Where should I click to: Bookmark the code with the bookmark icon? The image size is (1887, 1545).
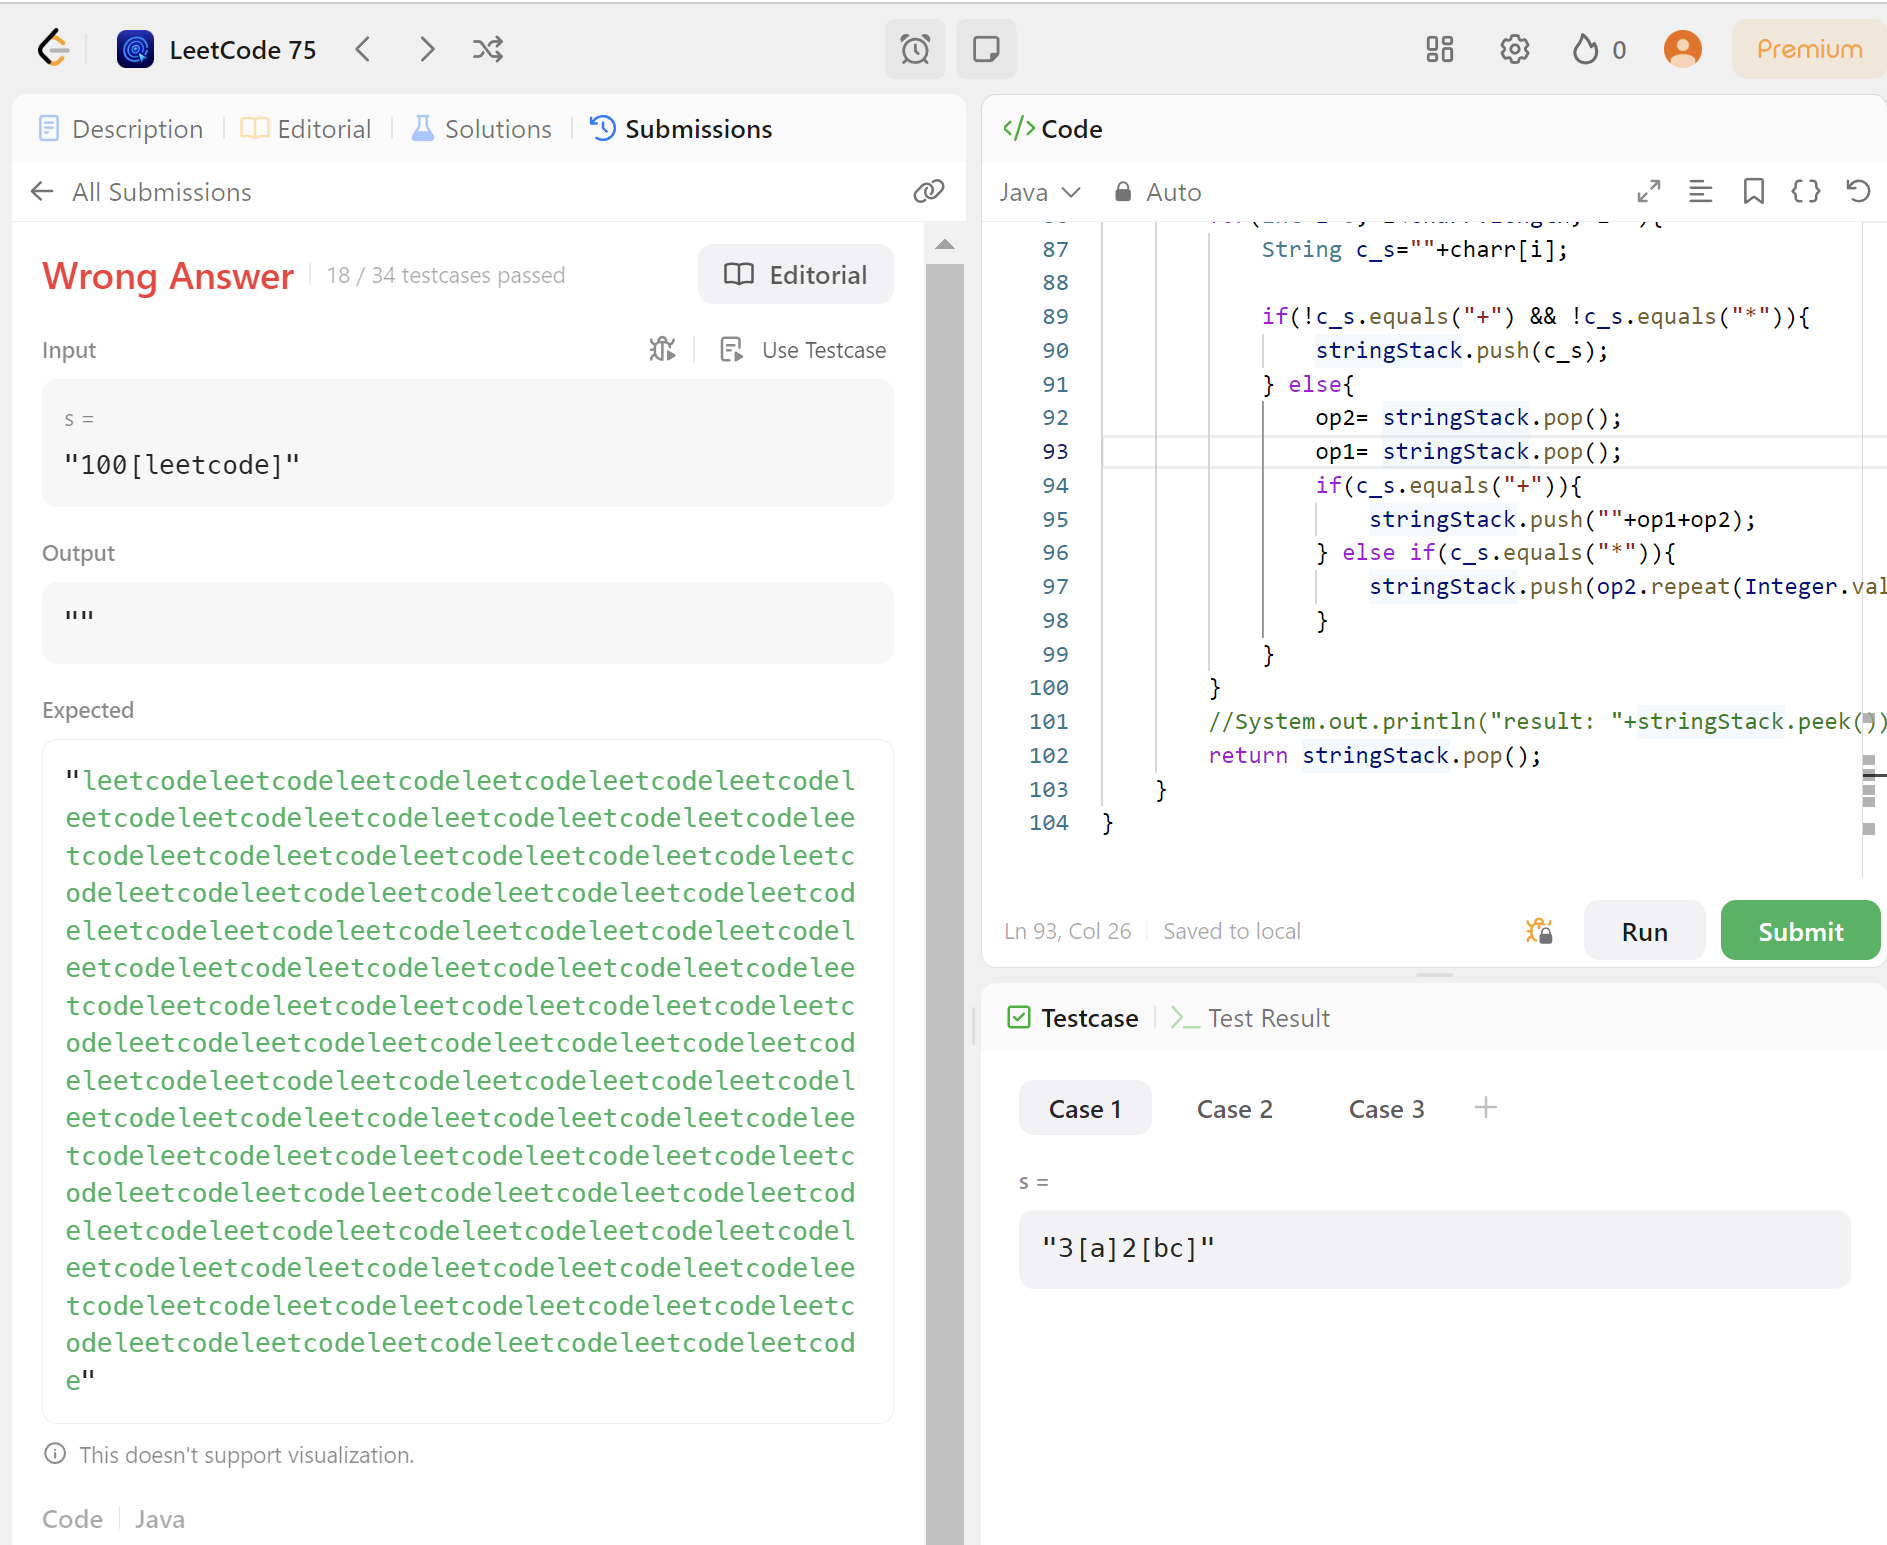click(x=1754, y=191)
